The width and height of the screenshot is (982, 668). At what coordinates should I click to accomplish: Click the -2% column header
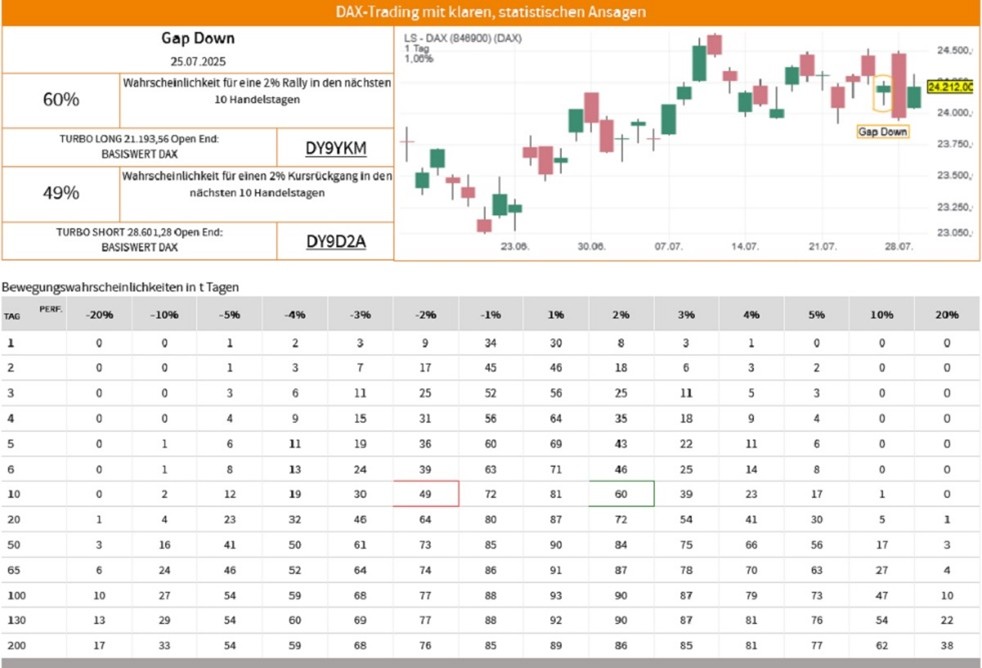[x=426, y=314]
